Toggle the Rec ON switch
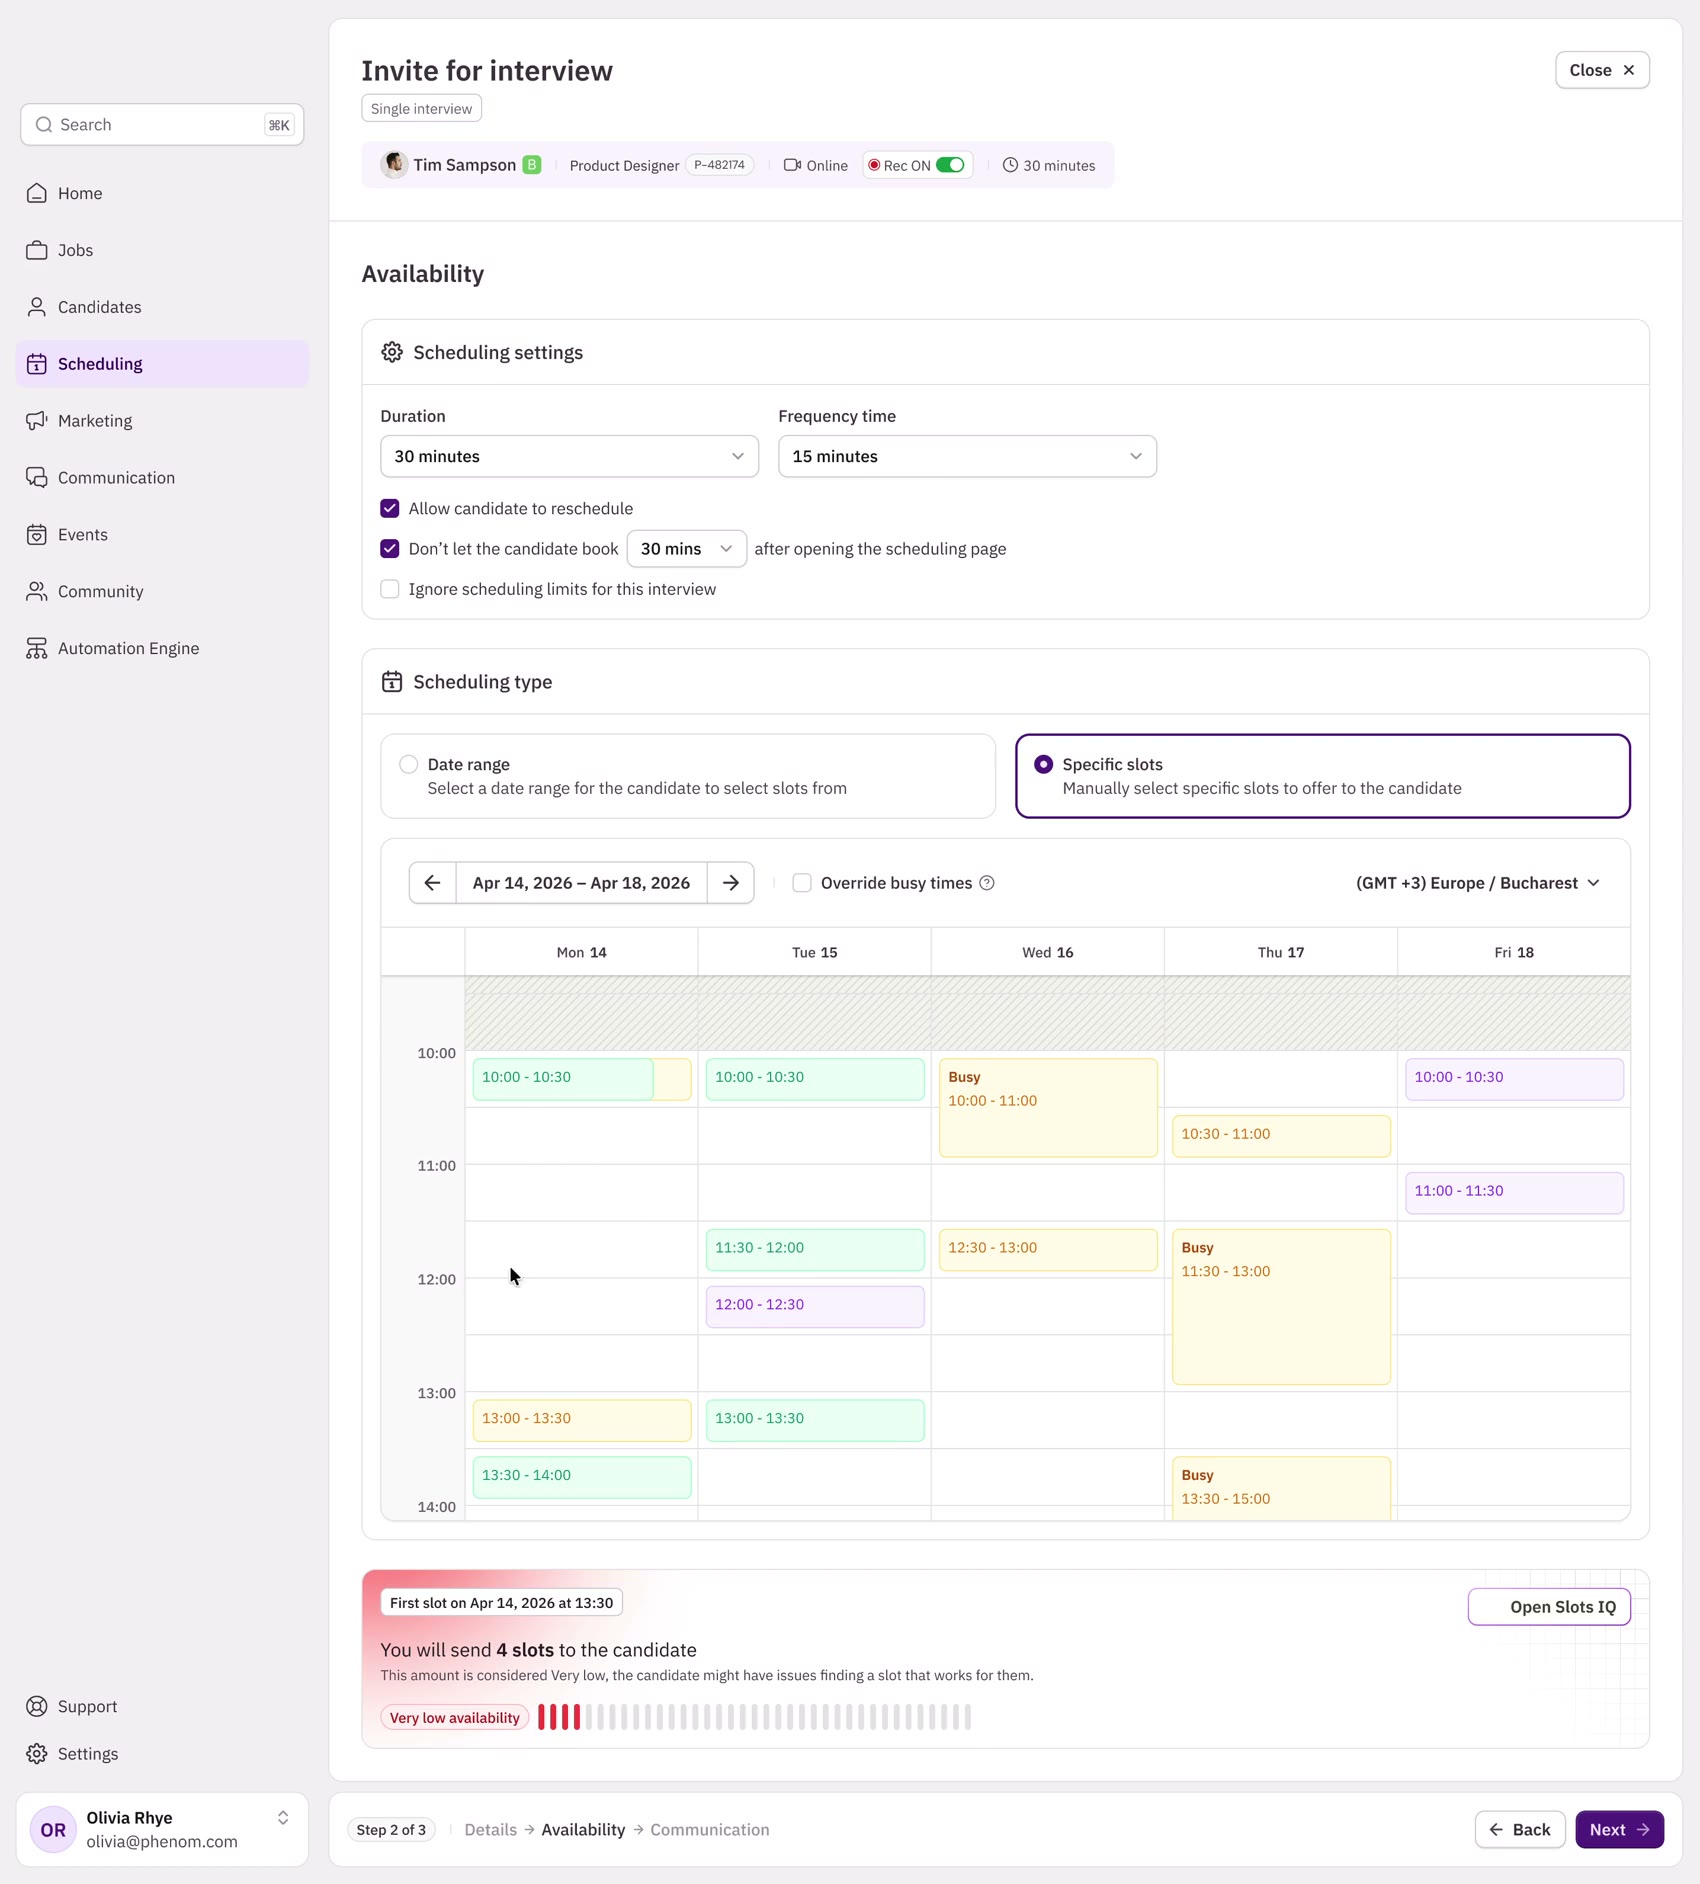 pos(950,165)
